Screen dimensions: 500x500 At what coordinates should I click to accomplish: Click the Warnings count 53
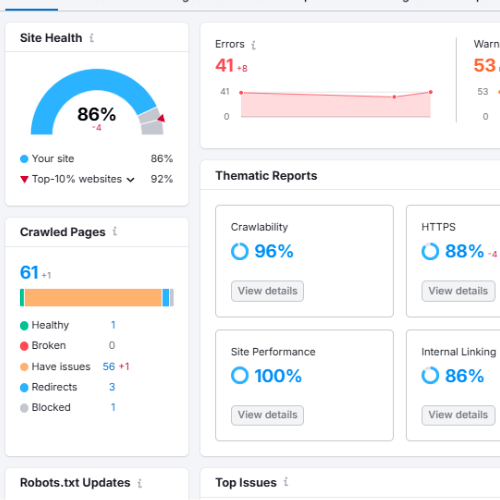pos(485,65)
